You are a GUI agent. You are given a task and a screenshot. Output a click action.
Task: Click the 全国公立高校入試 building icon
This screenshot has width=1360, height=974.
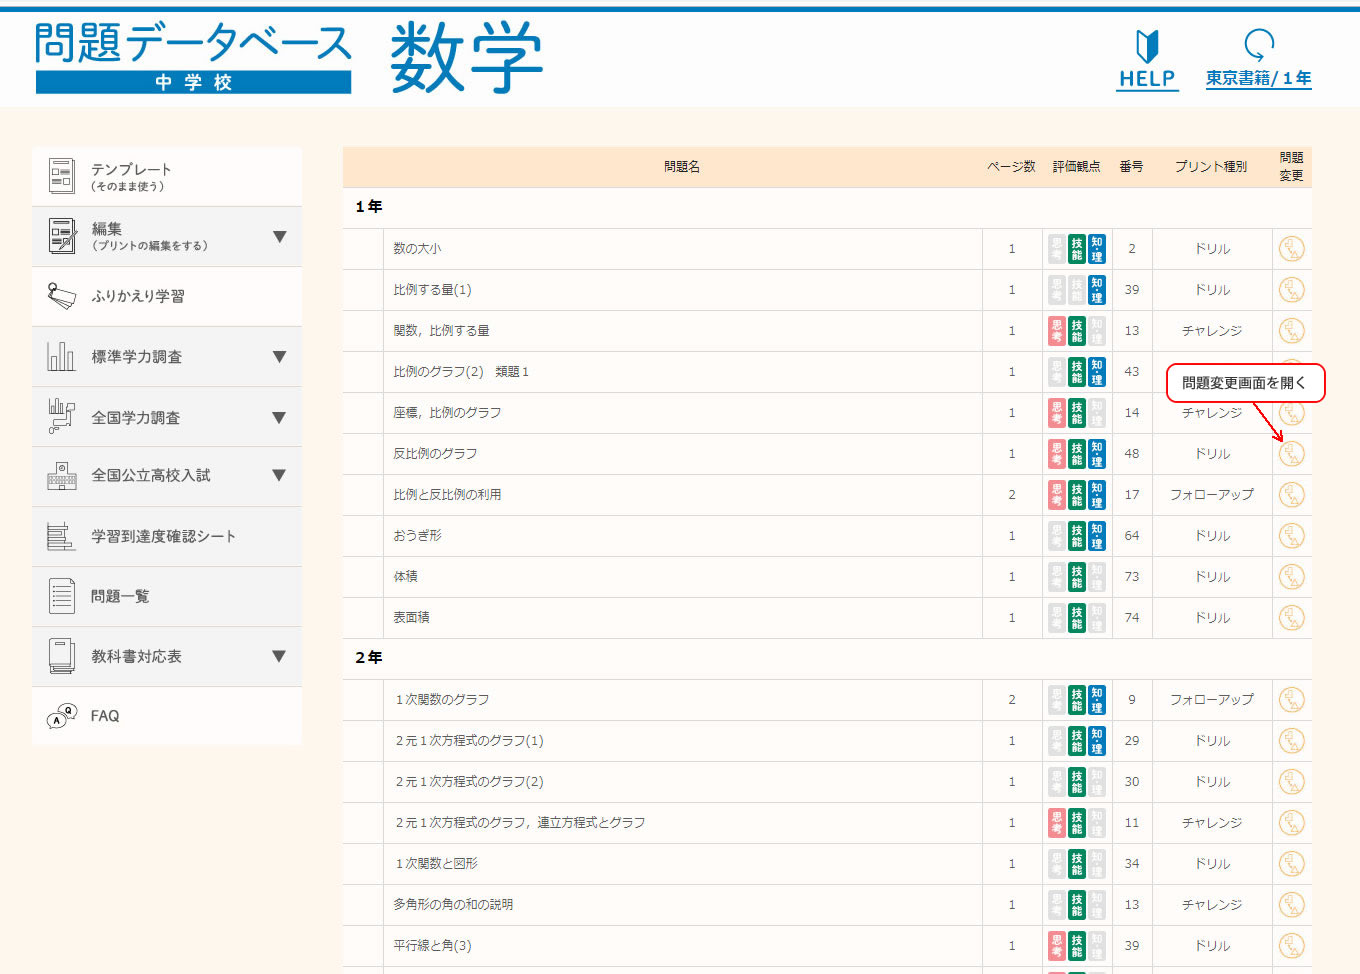pyautogui.click(x=62, y=476)
